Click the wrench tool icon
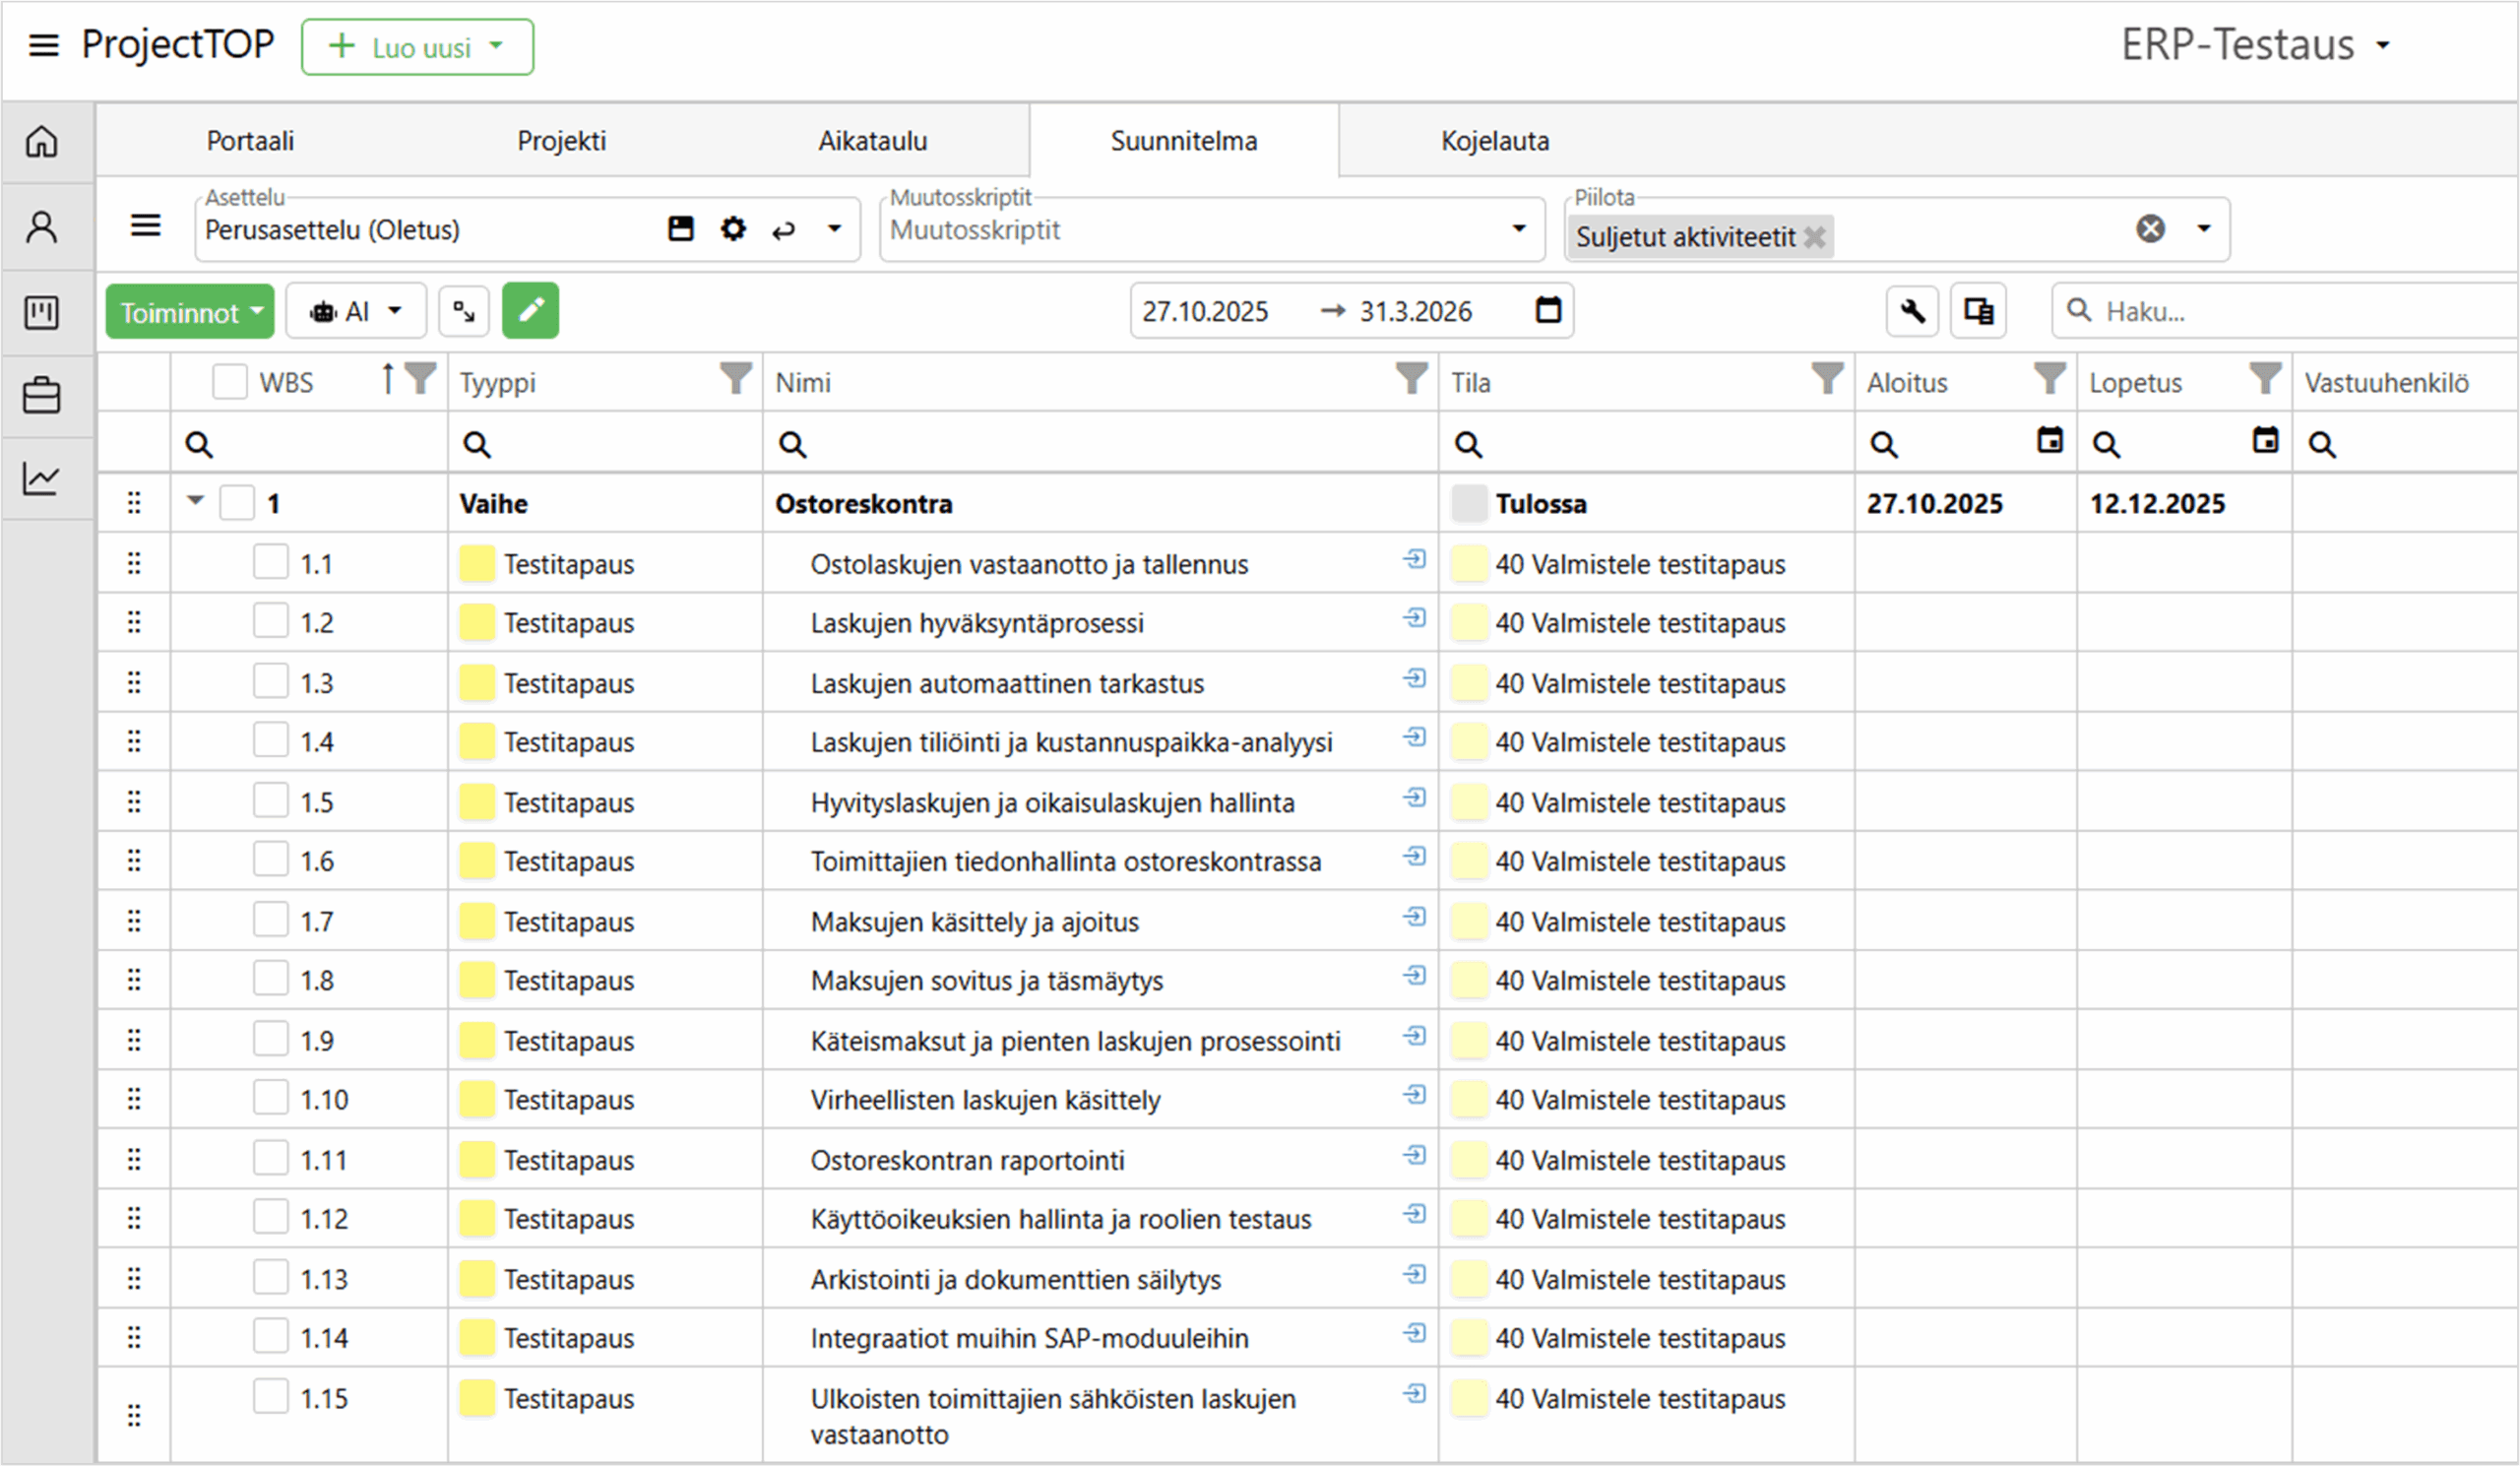Image resolution: width=2520 pixels, height=1466 pixels. coord(1911,311)
